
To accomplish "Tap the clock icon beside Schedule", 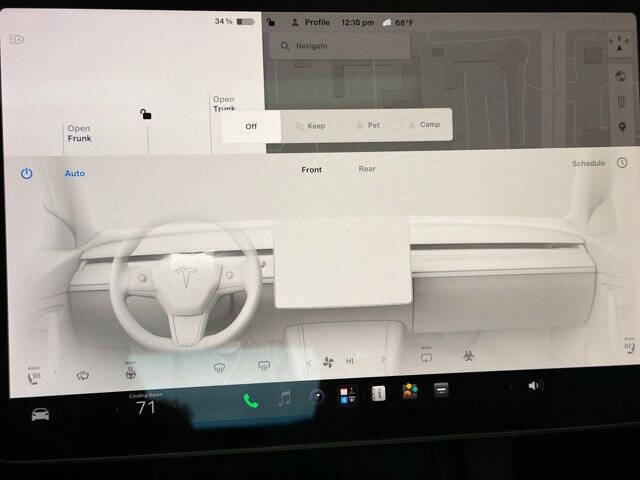I will tap(622, 163).
